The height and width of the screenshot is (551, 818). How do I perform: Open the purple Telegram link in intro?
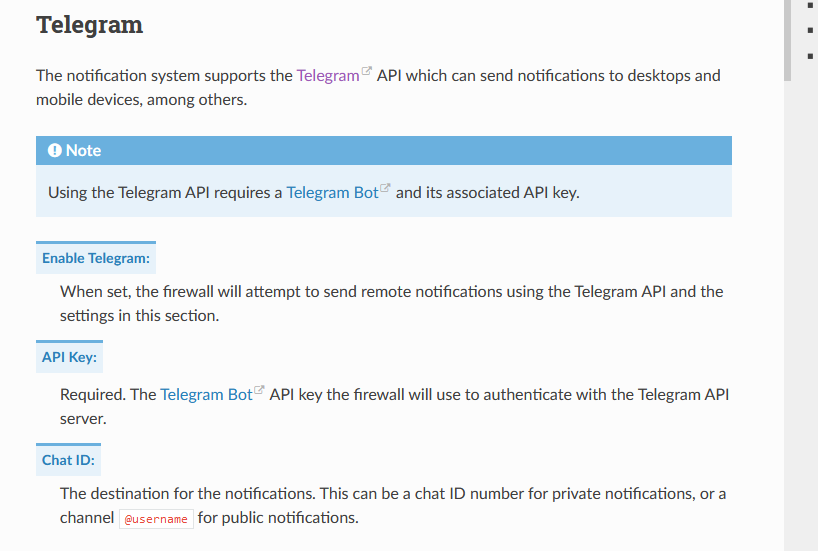(x=327, y=75)
